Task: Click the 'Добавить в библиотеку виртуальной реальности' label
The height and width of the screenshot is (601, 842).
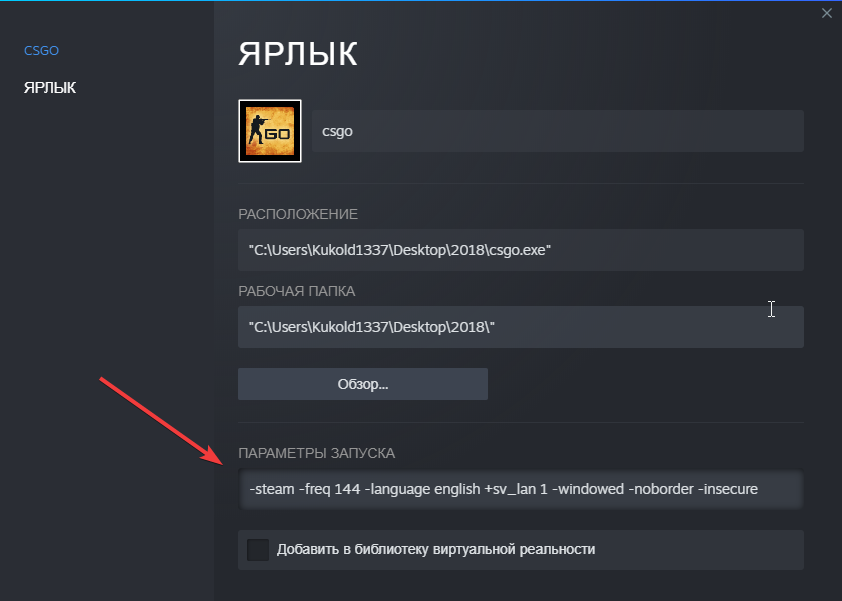Action: [x=436, y=549]
